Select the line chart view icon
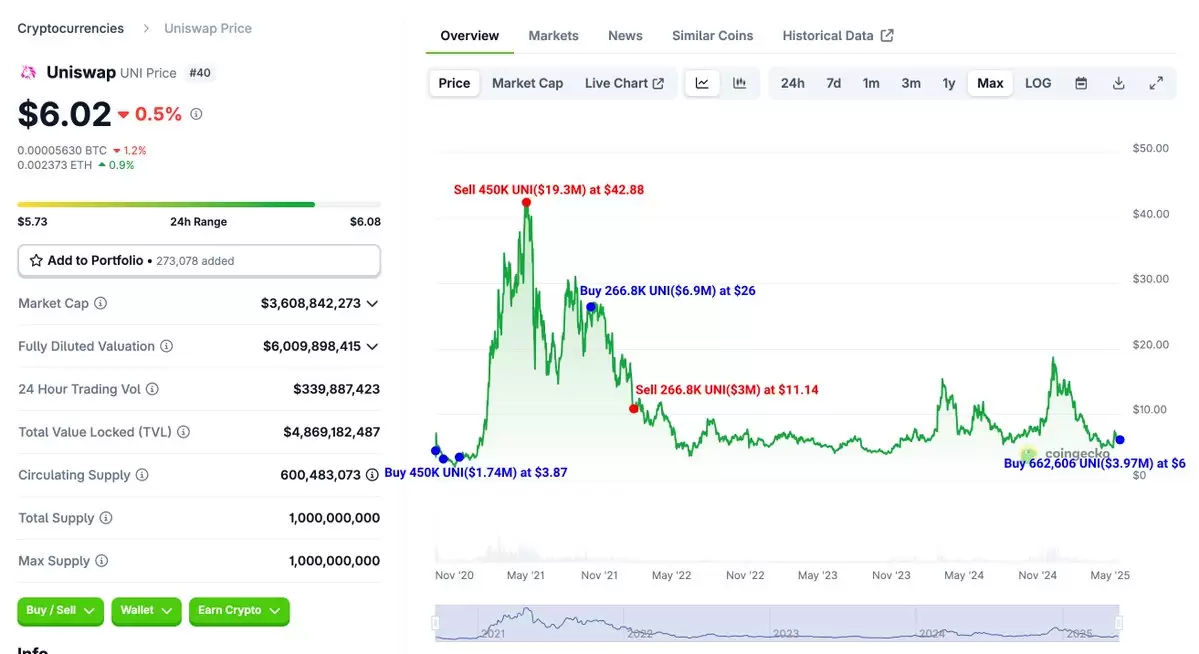The width and height of the screenshot is (1199, 654). click(702, 83)
